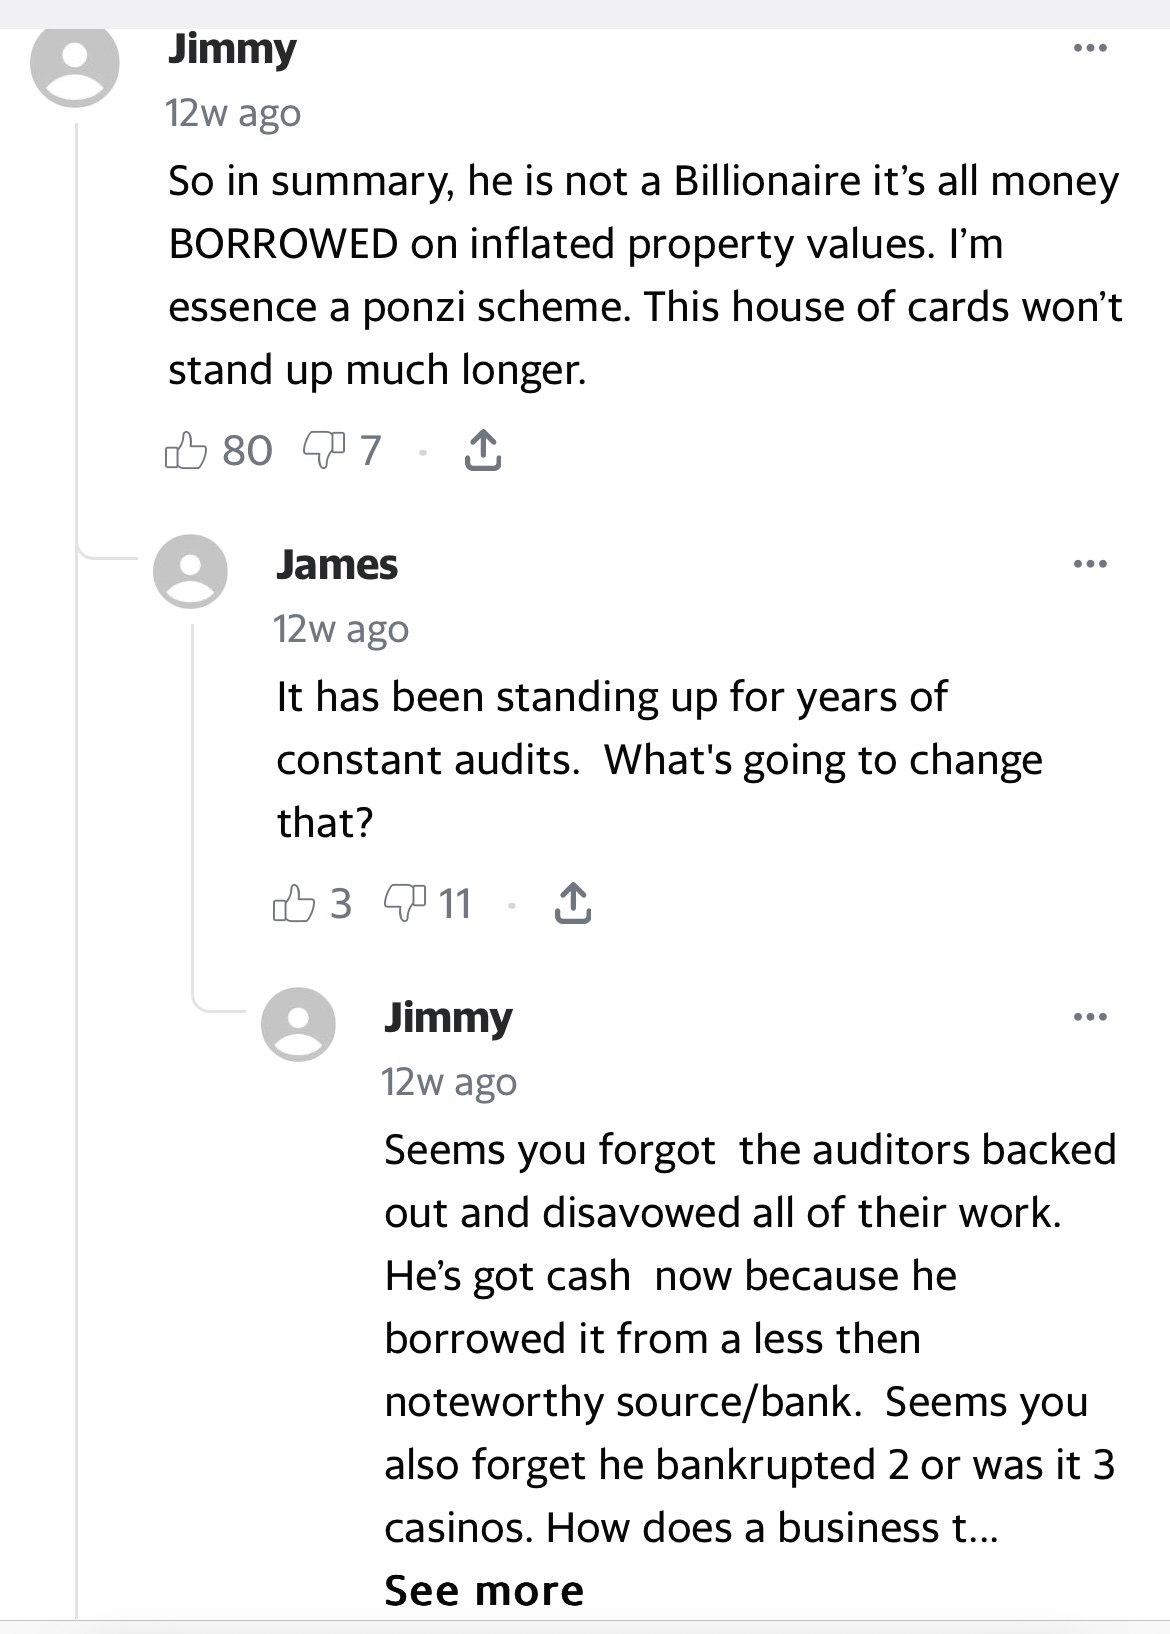Open more options for Jimmy's top comment
Viewport: 1170px width, 1634px height.
tap(1089, 48)
